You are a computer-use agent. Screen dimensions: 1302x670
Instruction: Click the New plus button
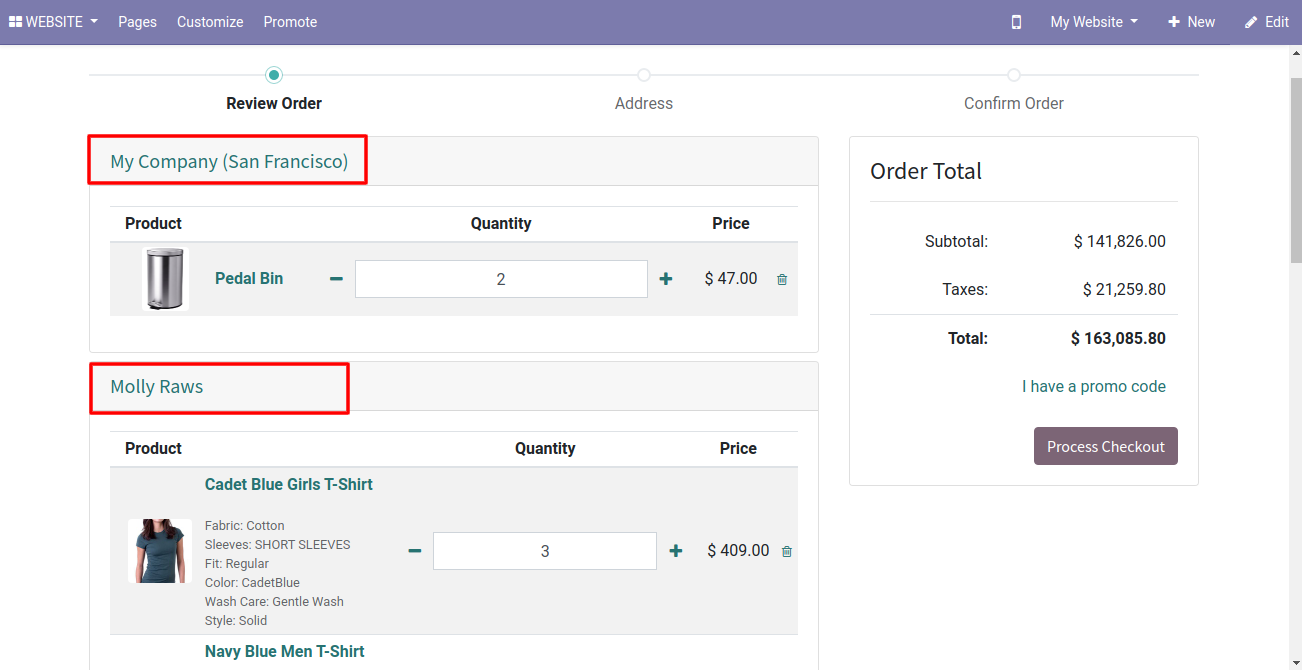pyautogui.click(x=1191, y=22)
